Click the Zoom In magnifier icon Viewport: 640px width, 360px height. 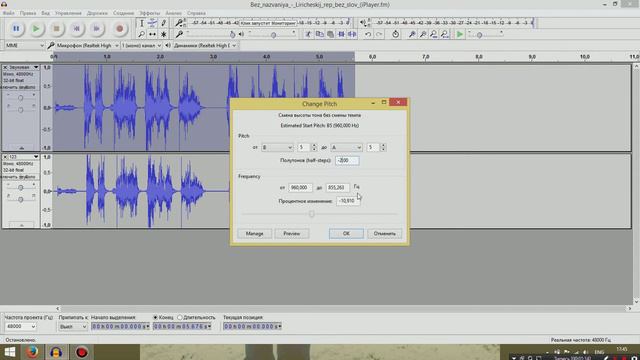coord(412,34)
